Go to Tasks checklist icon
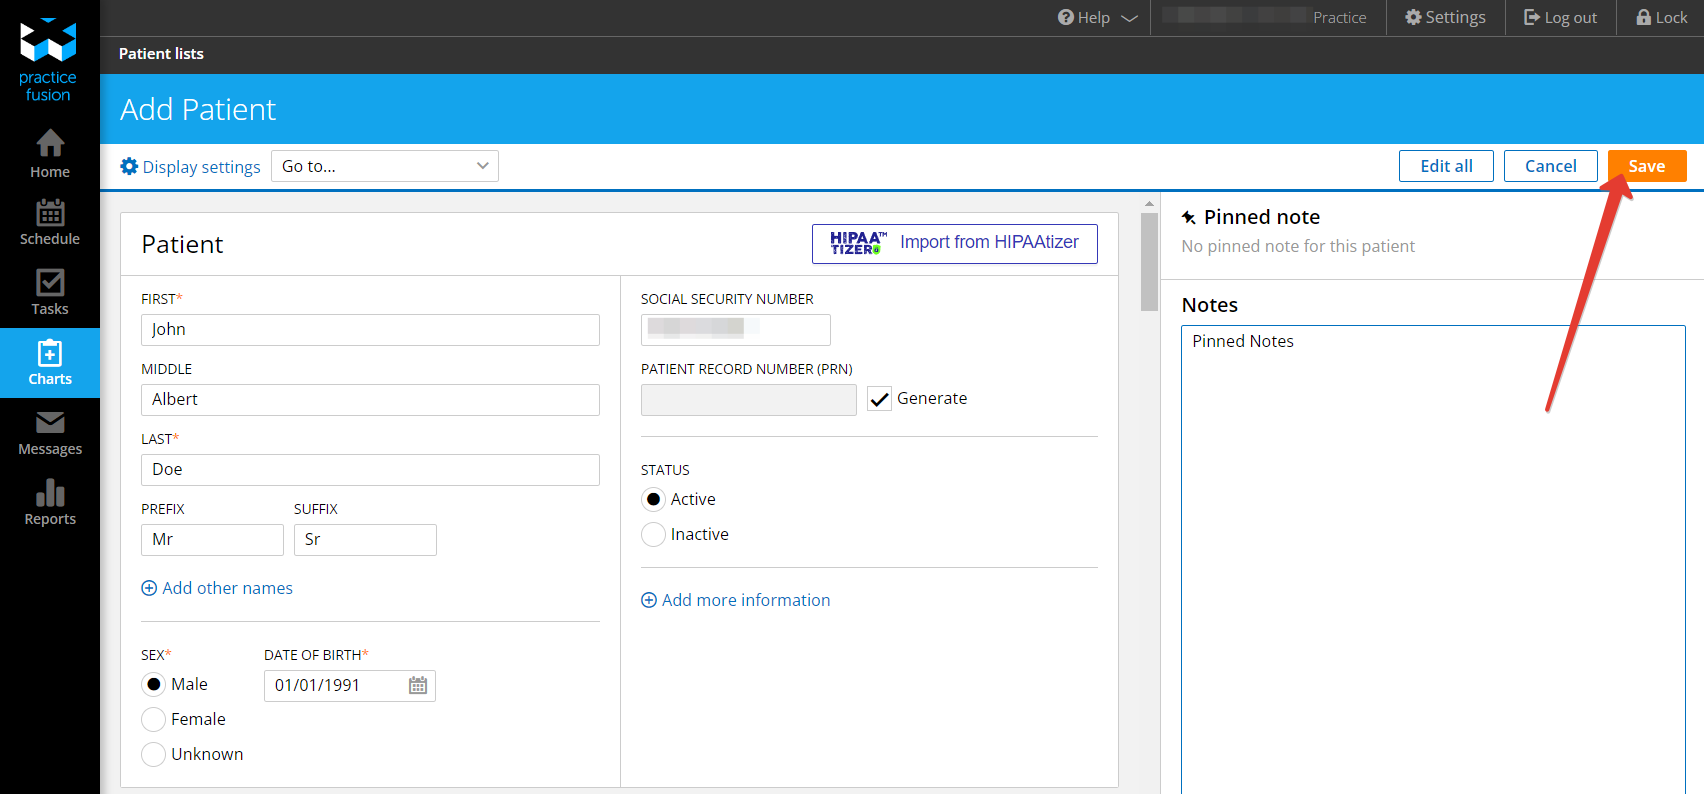 [x=50, y=283]
